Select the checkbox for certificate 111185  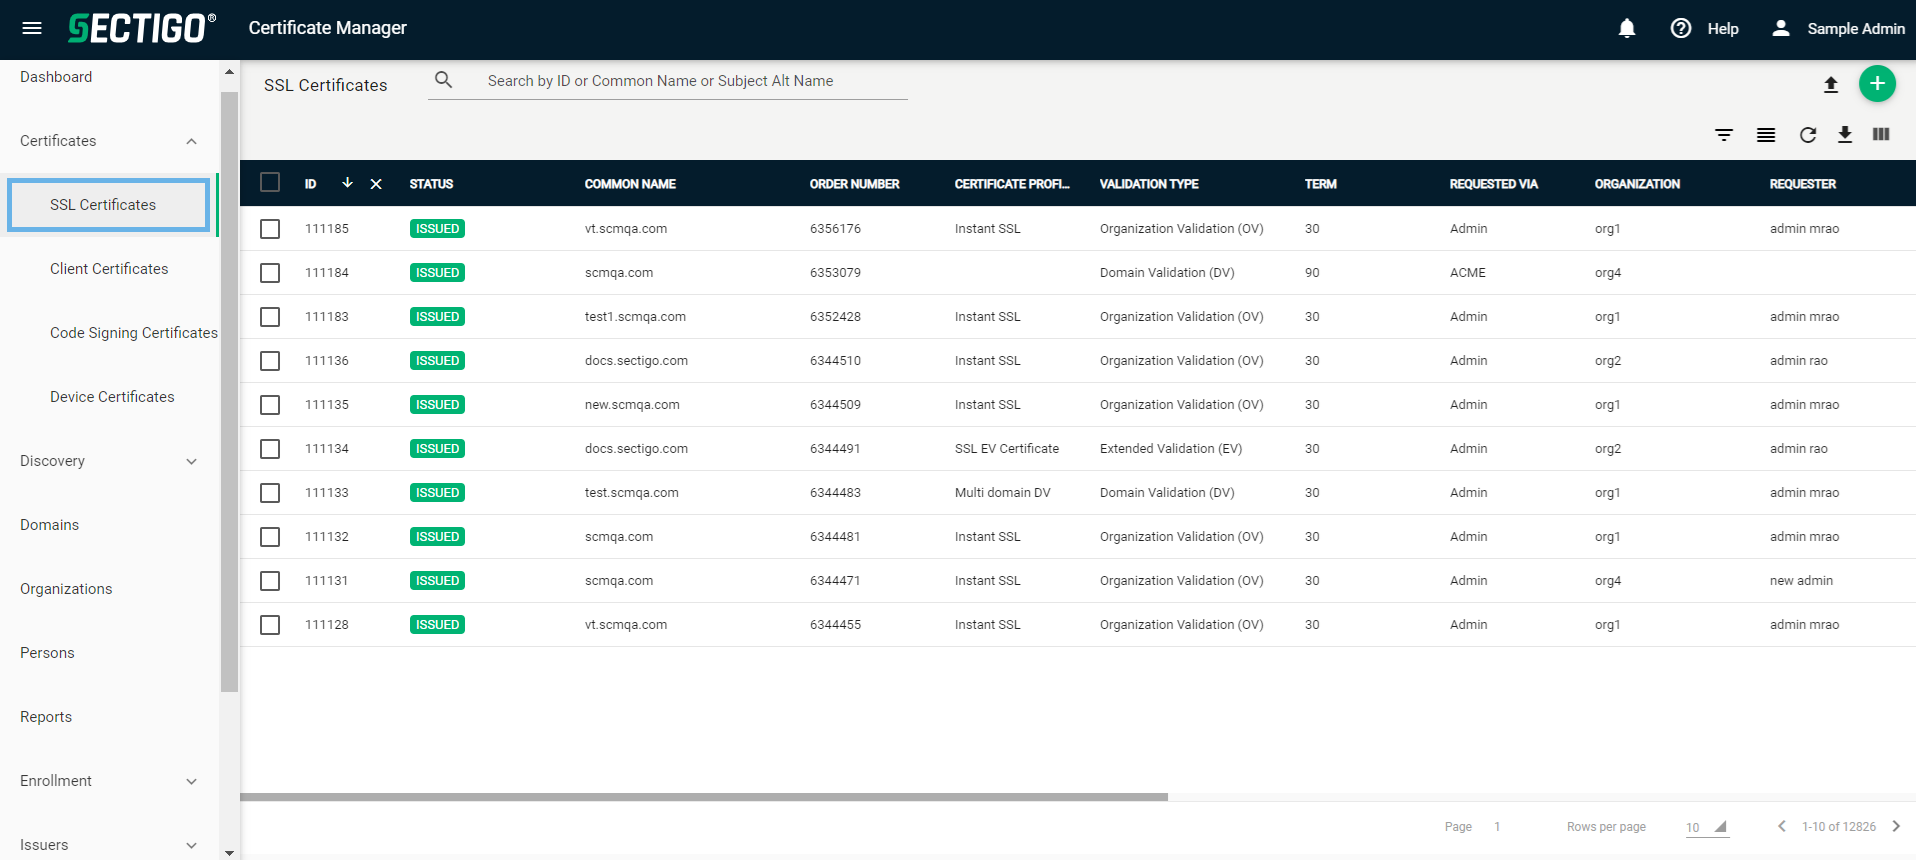point(270,229)
